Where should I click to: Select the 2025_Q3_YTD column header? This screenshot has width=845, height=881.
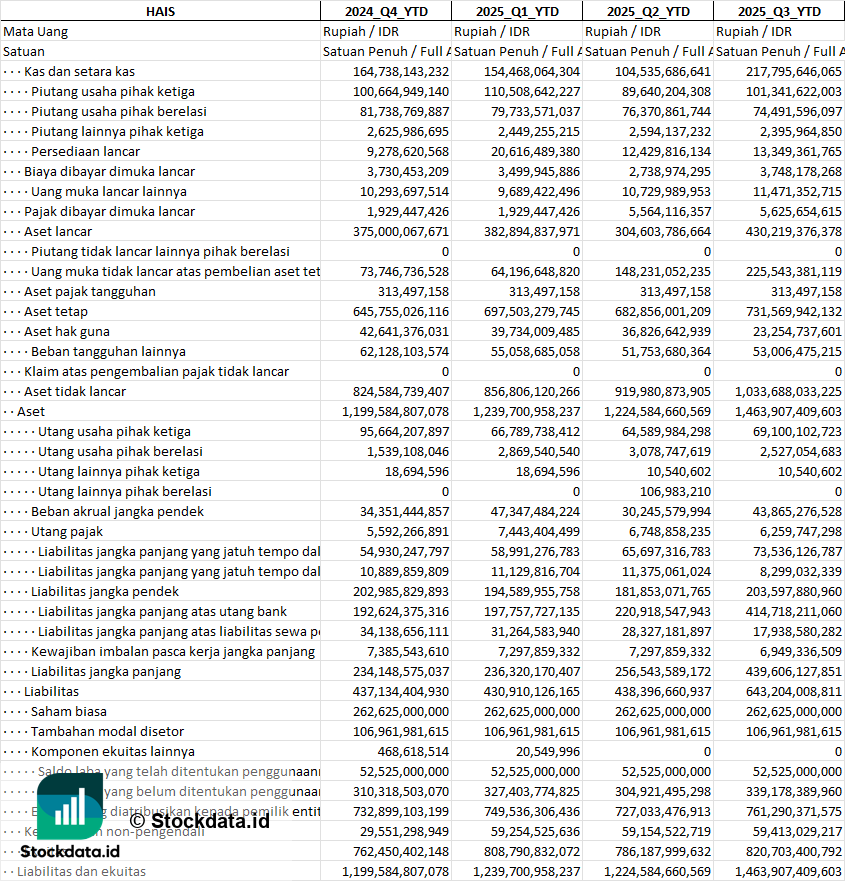tap(779, 11)
